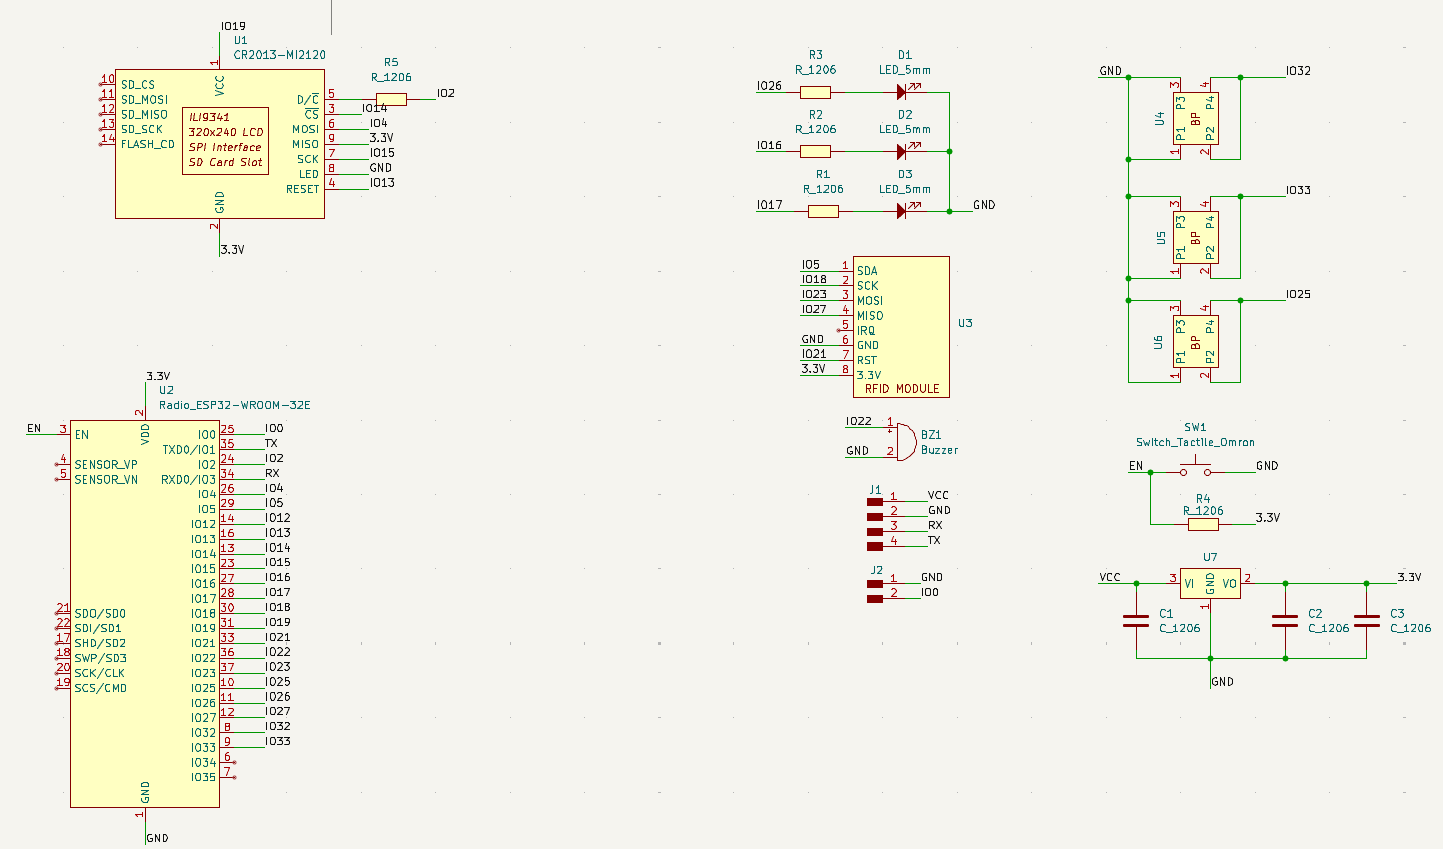This screenshot has width=1443, height=849.
Task: Click the SD_MOSI pin name
Action: (145, 100)
